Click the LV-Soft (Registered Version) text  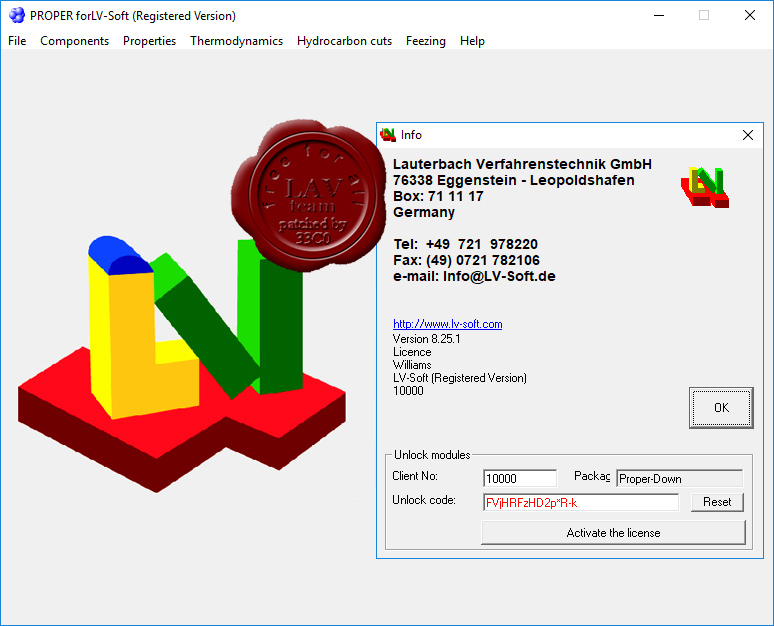[x=460, y=378]
